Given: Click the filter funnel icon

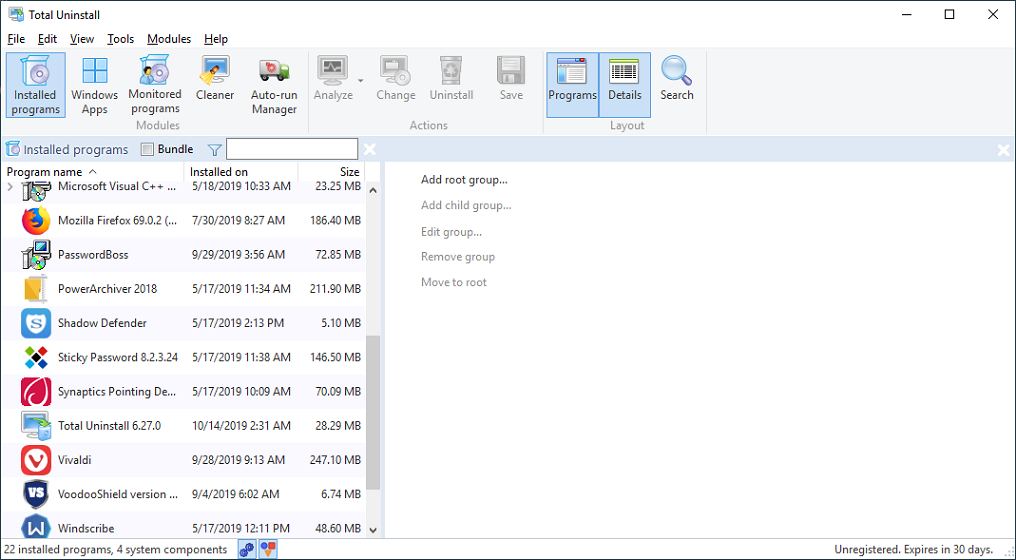Looking at the screenshot, I should [x=214, y=150].
